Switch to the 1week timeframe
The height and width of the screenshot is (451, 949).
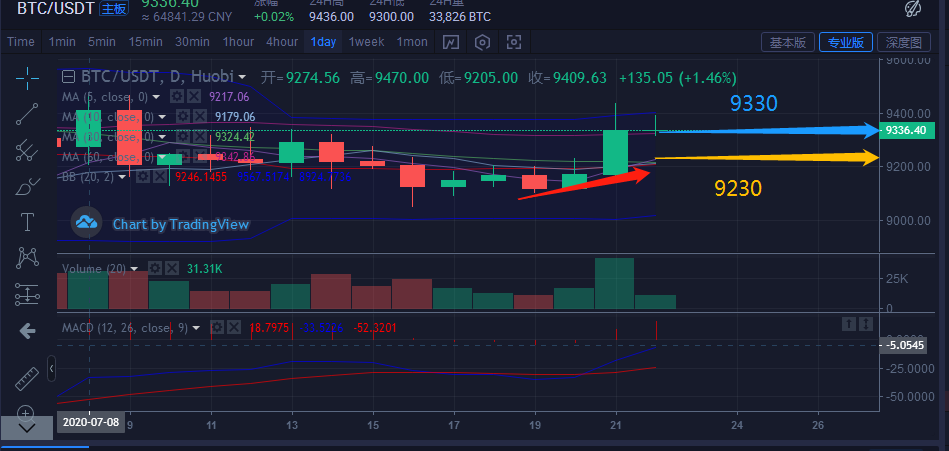[x=366, y=42]
